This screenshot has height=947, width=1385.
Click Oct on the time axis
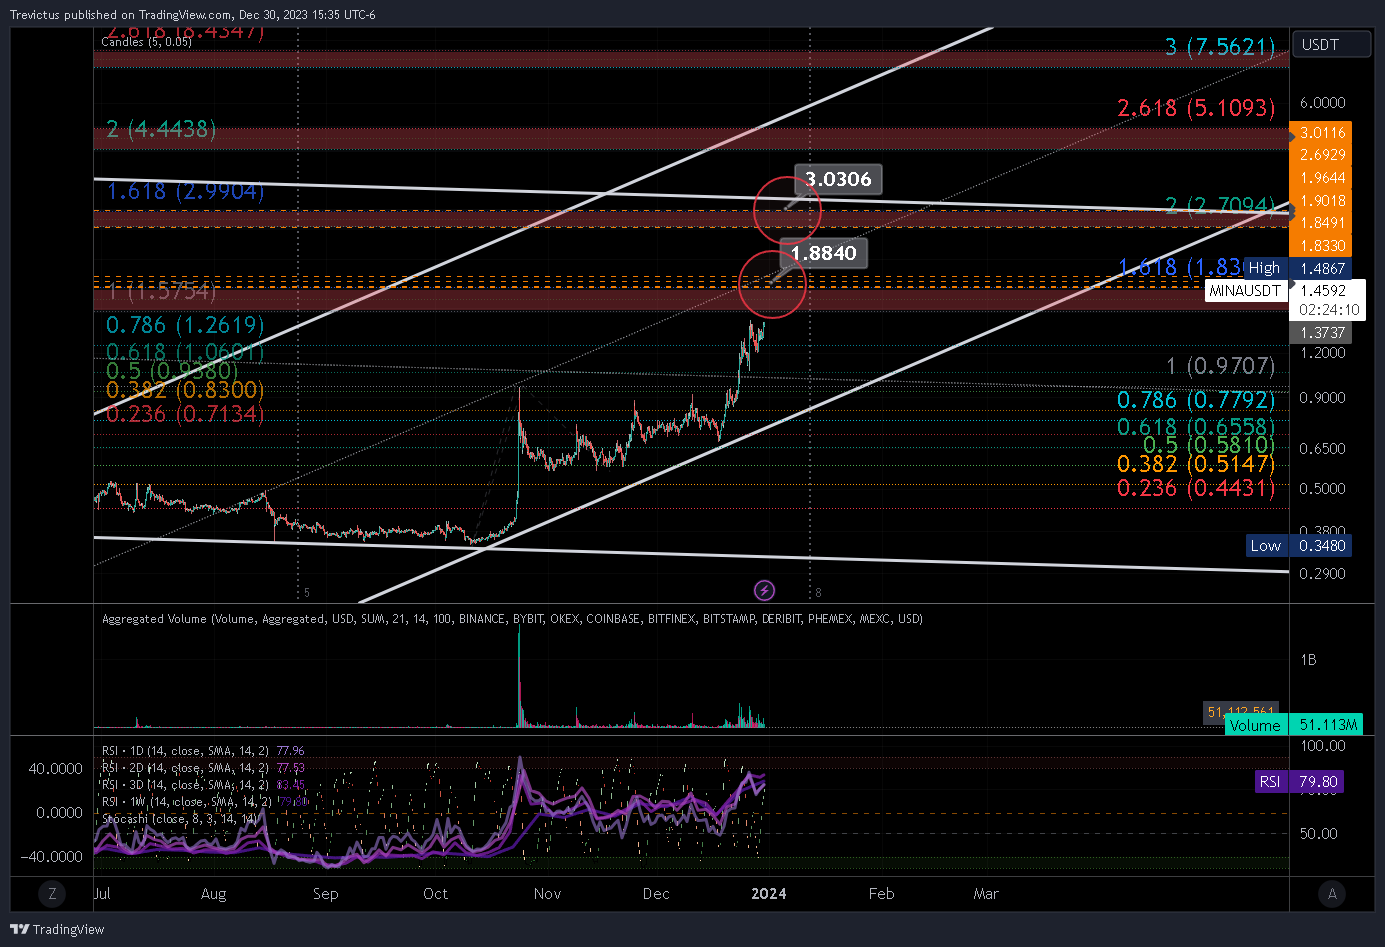pos(435,894)
